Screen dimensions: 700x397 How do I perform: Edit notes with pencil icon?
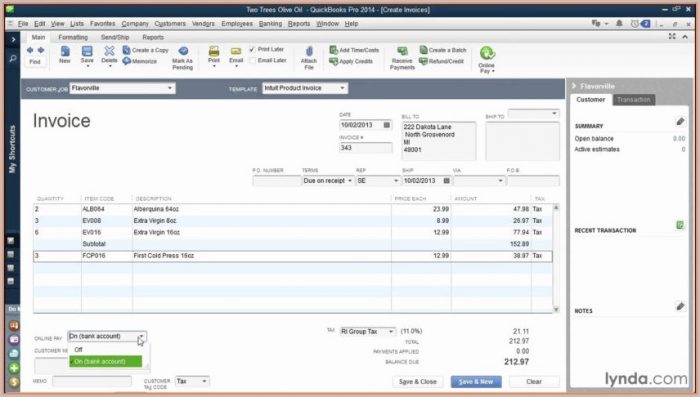[680, 306]
